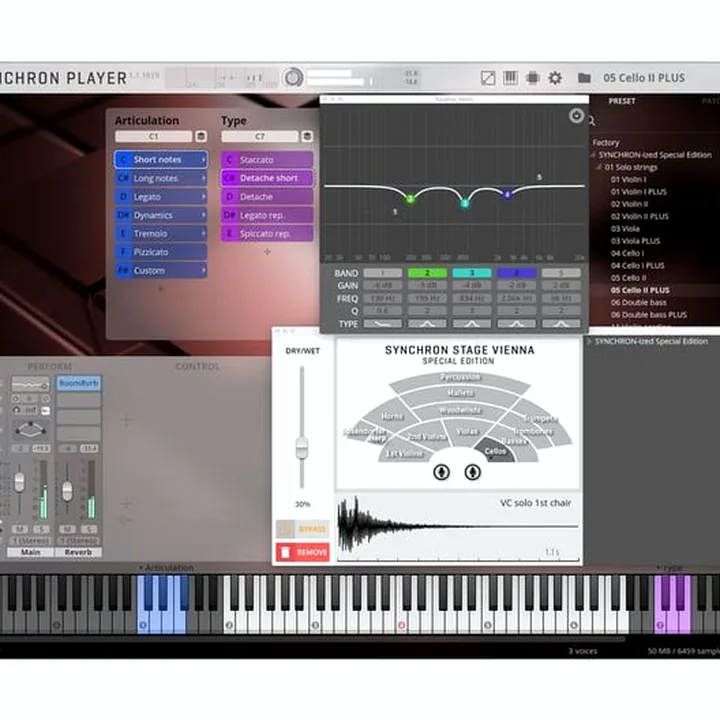The image size is (720, 720).
Task: Expand Long notes articulation arrow
Action: tap(203, 178)
